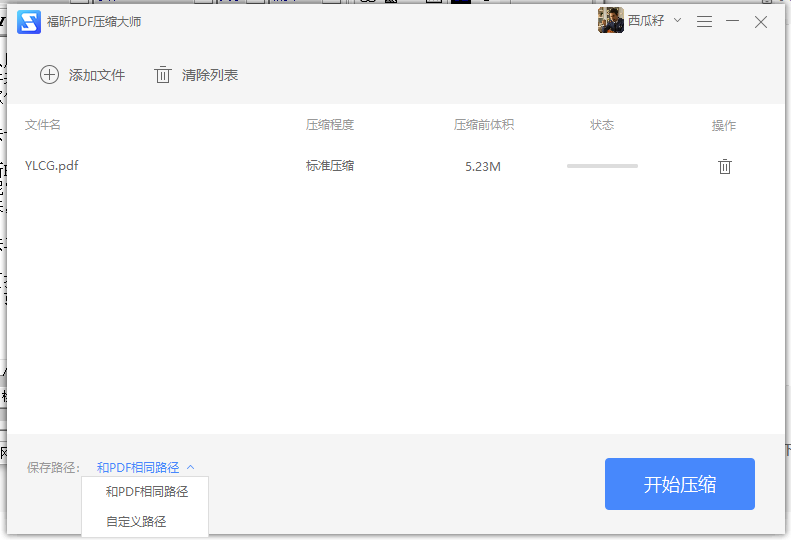Click the 状态 column header
The height and width of the screenshot is (540, 791).
[602, 125]
